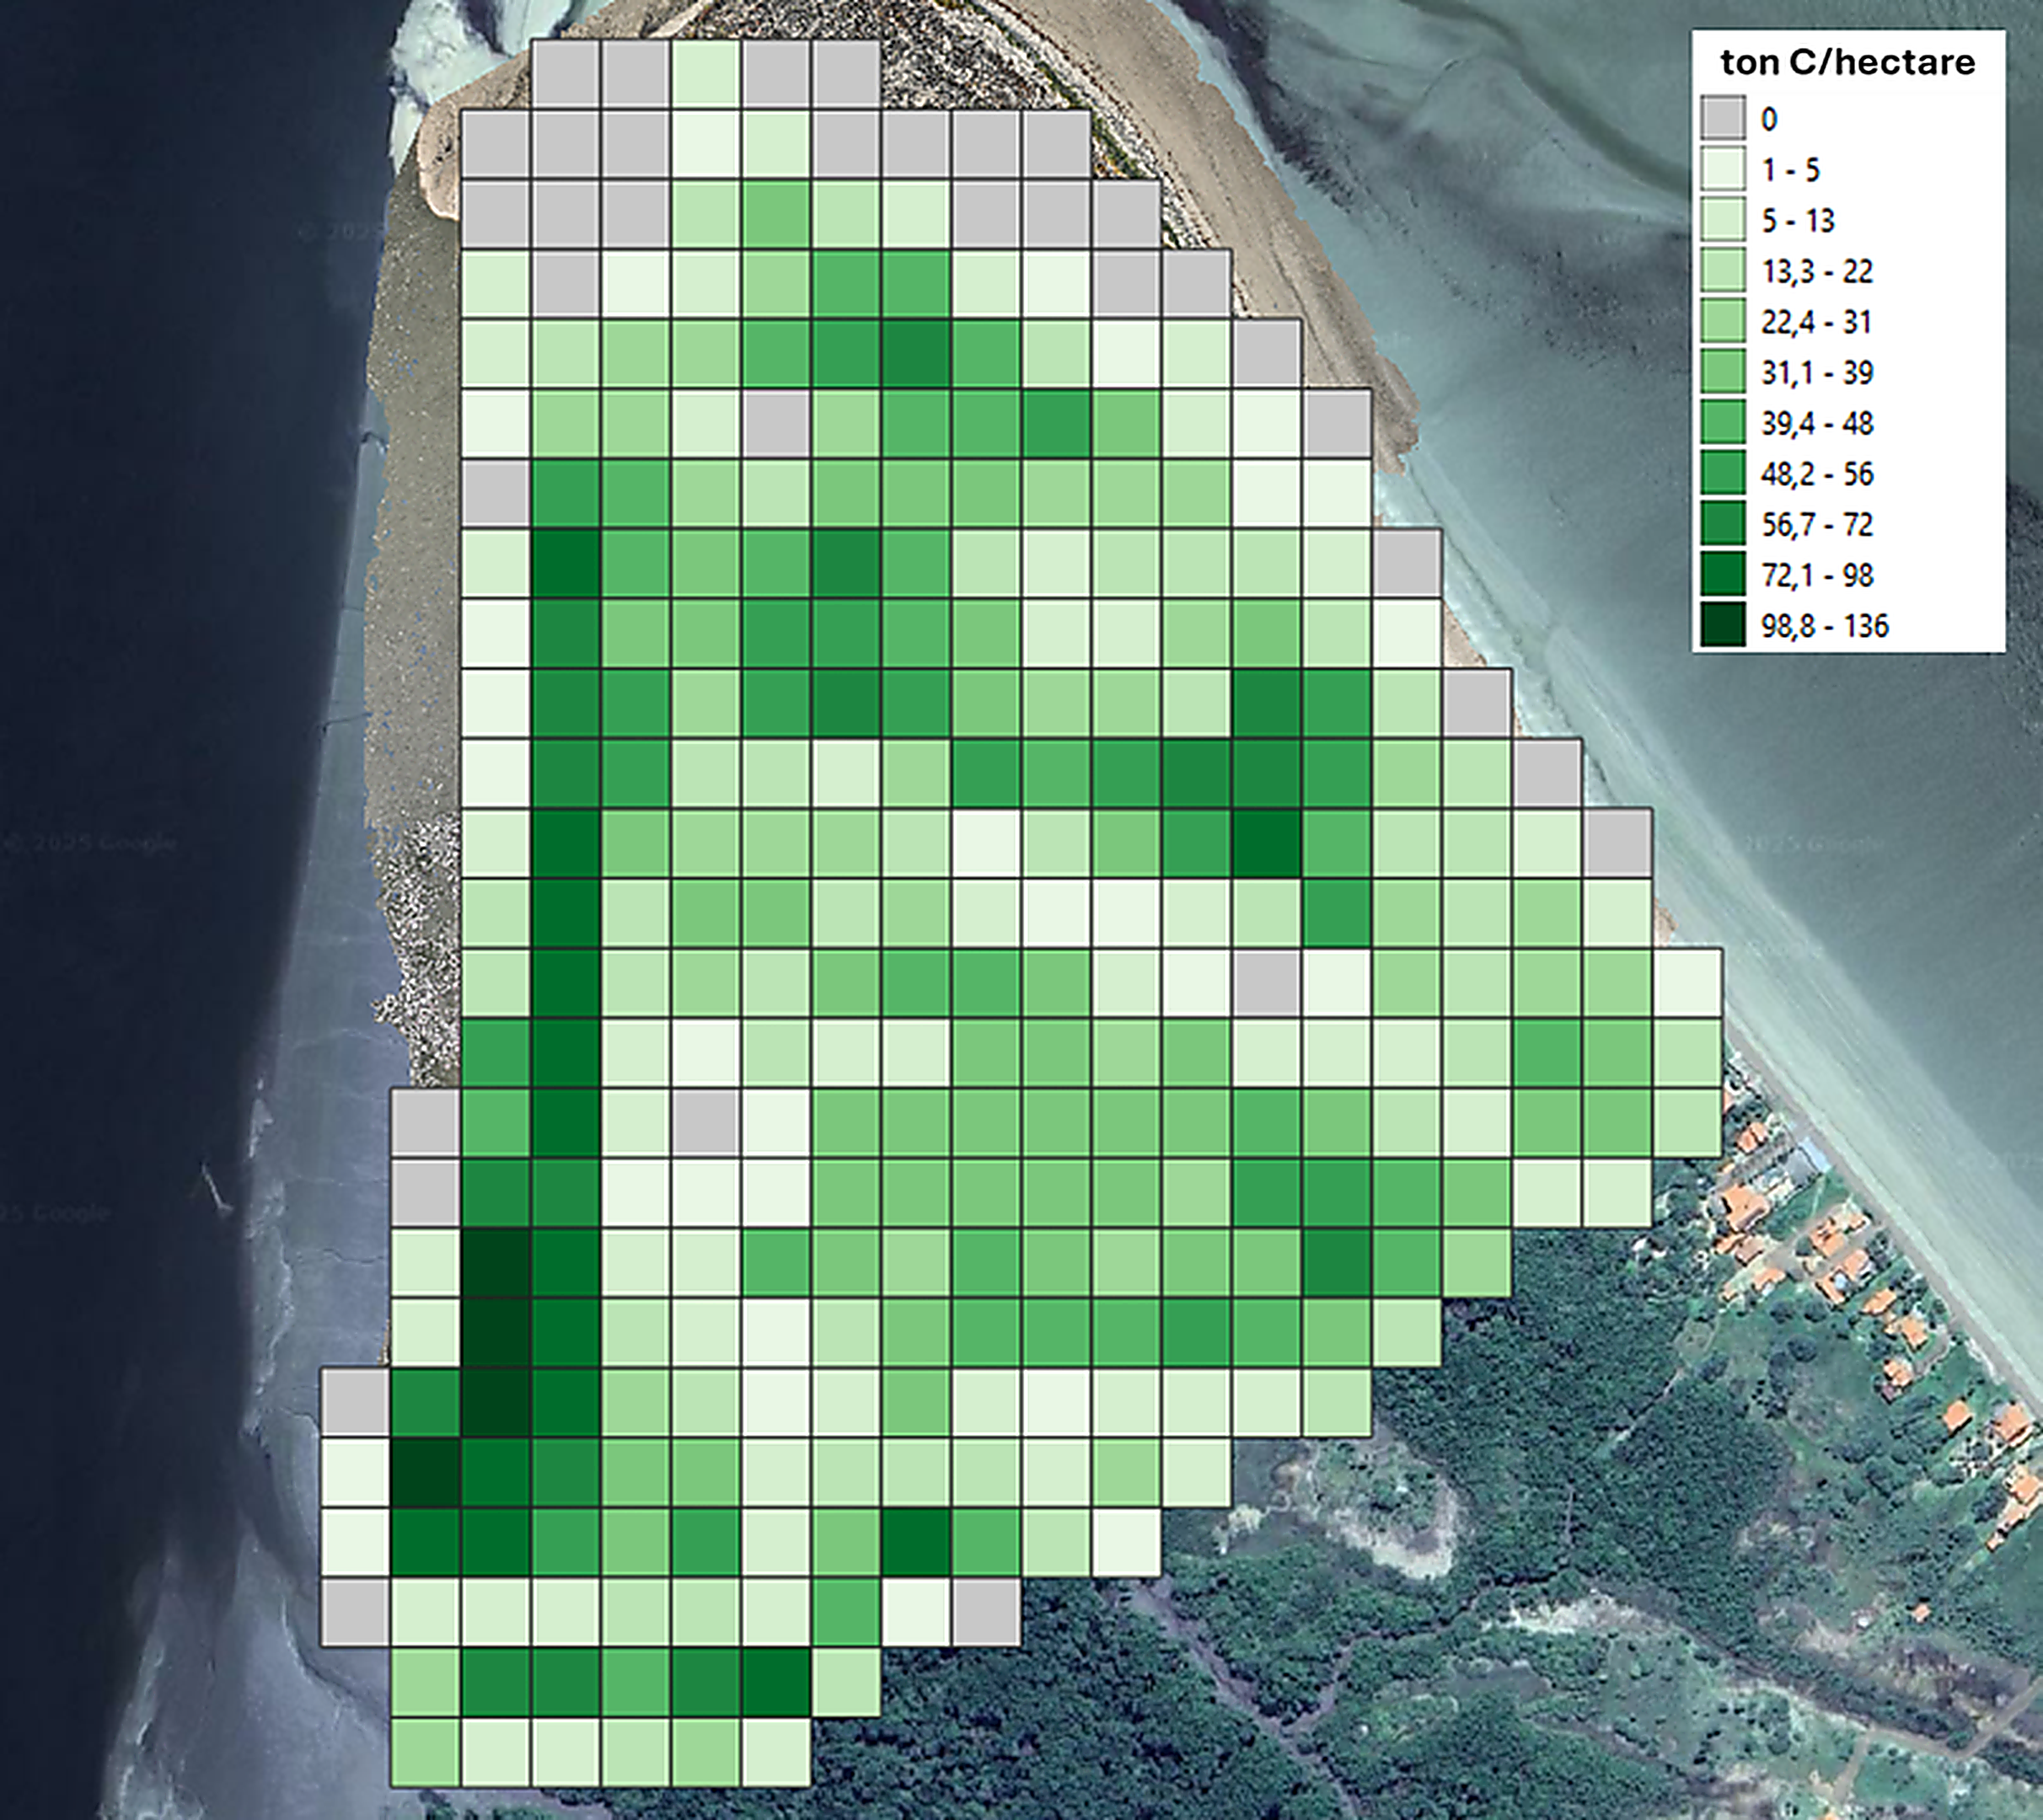Click the '39,4 - 48' legend label text
This screenshot has height=1820, width=2043.
click(x=1816, y=424)
